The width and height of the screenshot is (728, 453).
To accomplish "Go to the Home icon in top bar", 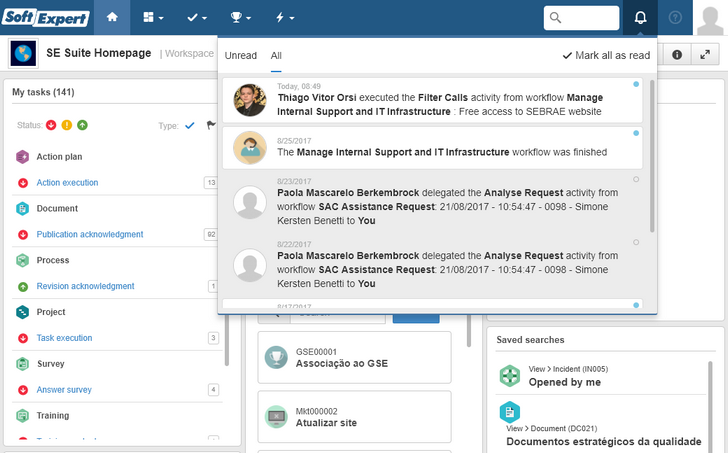I will (112, 18).
